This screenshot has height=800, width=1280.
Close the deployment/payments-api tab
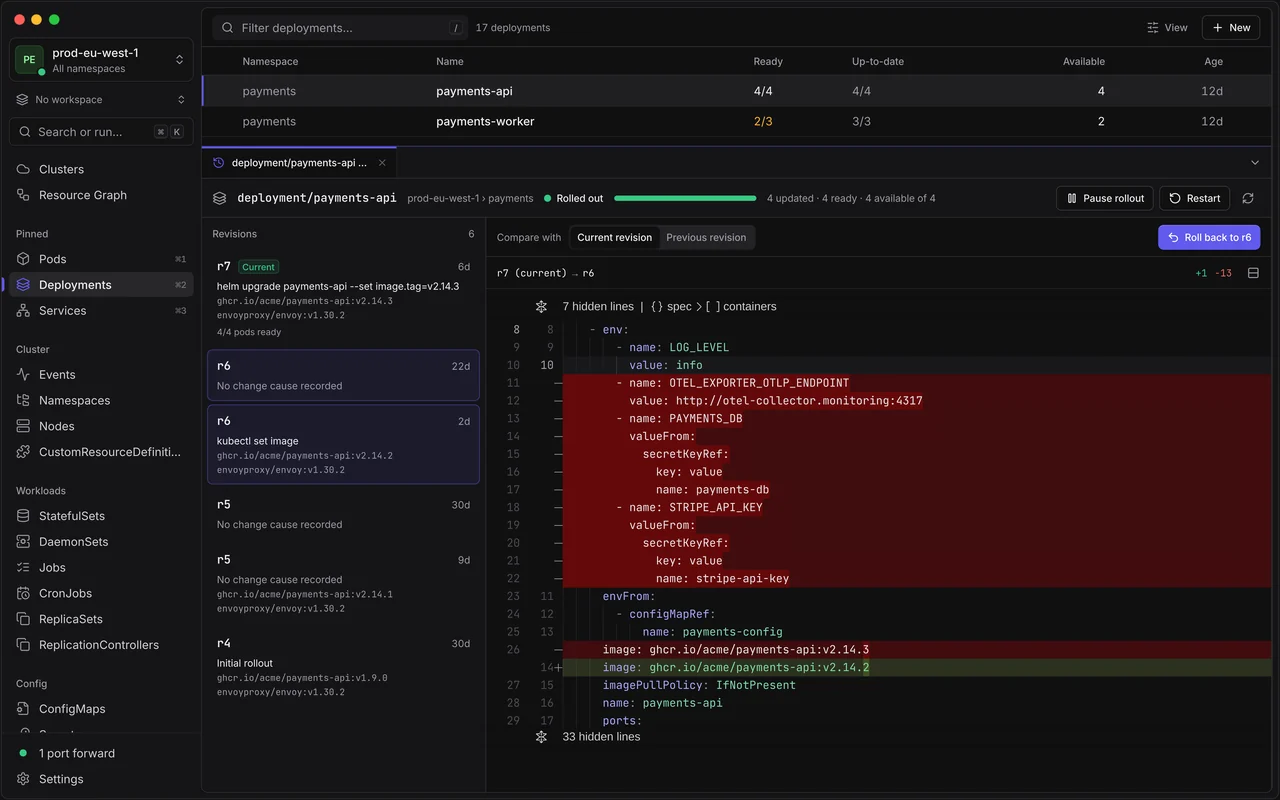point(383,162)
